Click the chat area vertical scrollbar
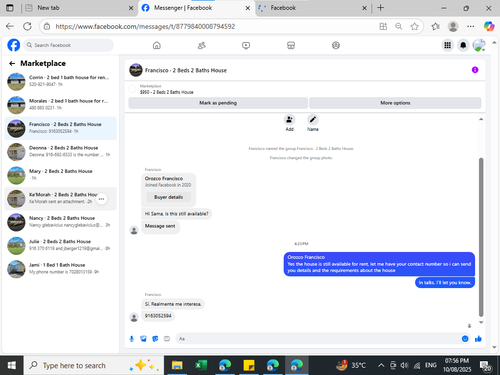The width and height of the screenshot is (500, 375). 481,237
